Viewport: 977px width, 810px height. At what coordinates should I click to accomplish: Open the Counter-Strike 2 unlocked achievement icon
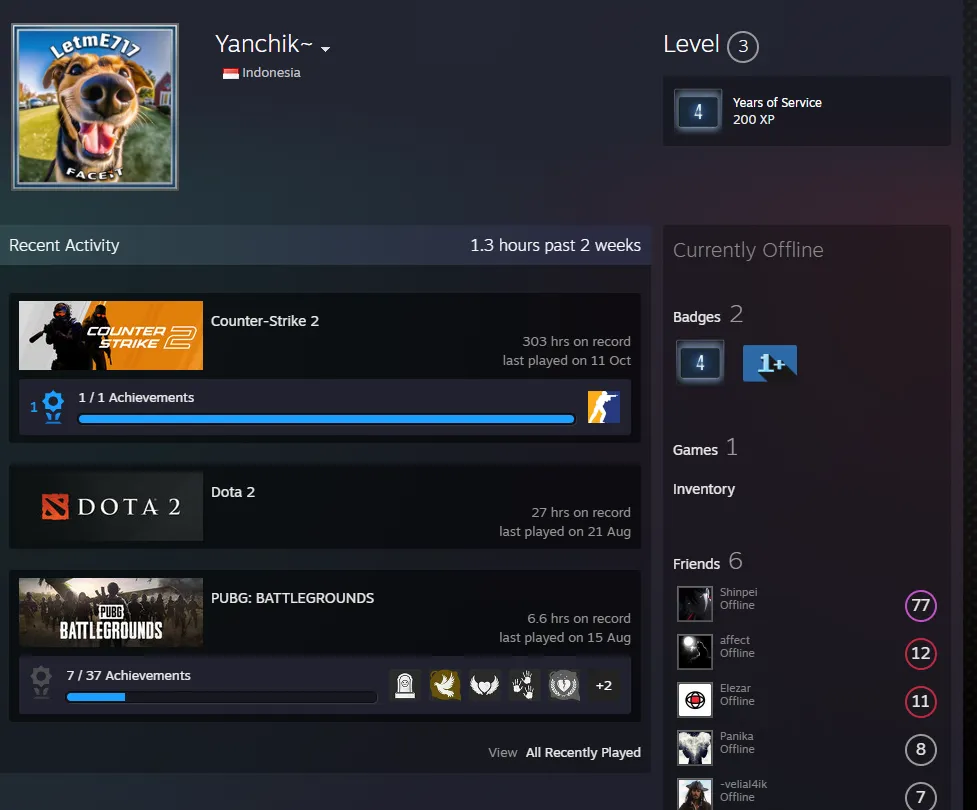(x=604, y=407)
